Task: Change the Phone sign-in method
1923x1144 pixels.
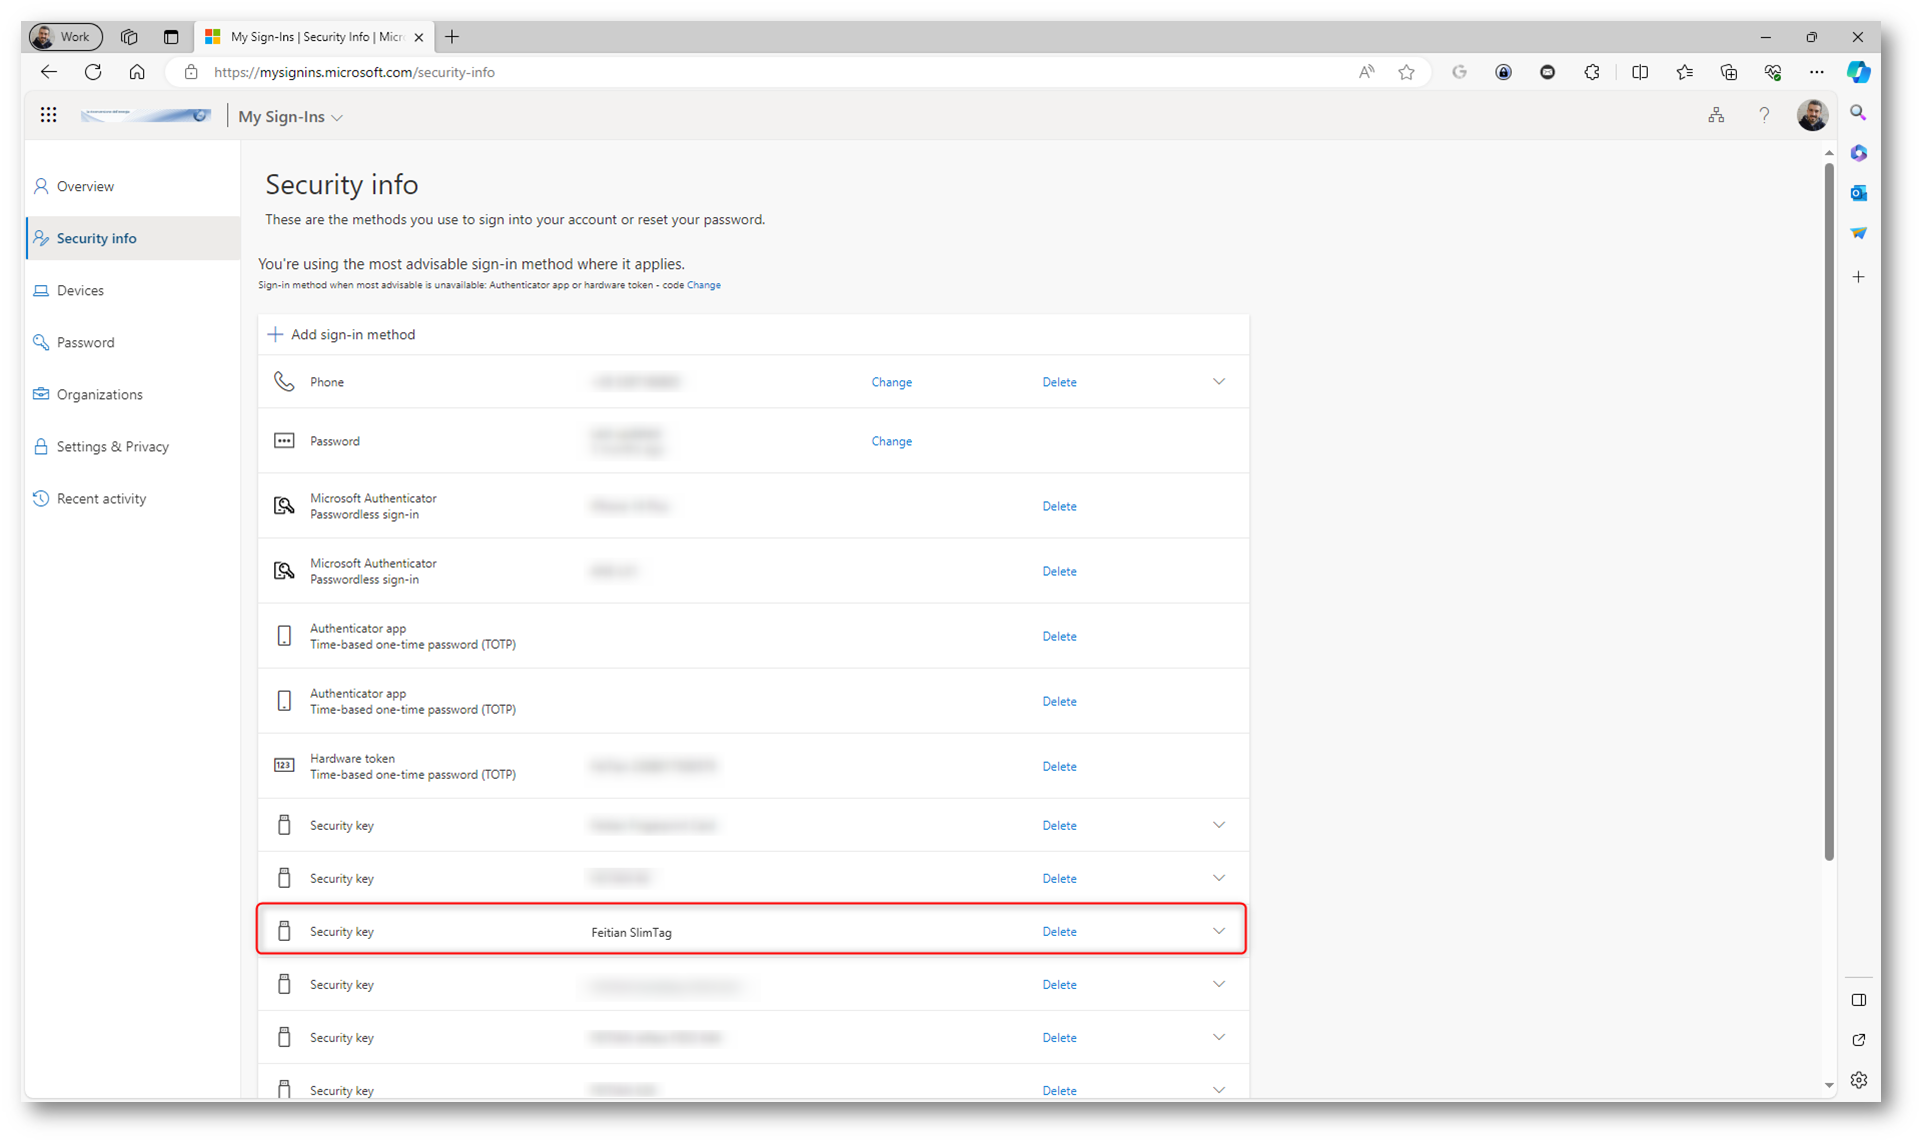Action: point(891,382)
